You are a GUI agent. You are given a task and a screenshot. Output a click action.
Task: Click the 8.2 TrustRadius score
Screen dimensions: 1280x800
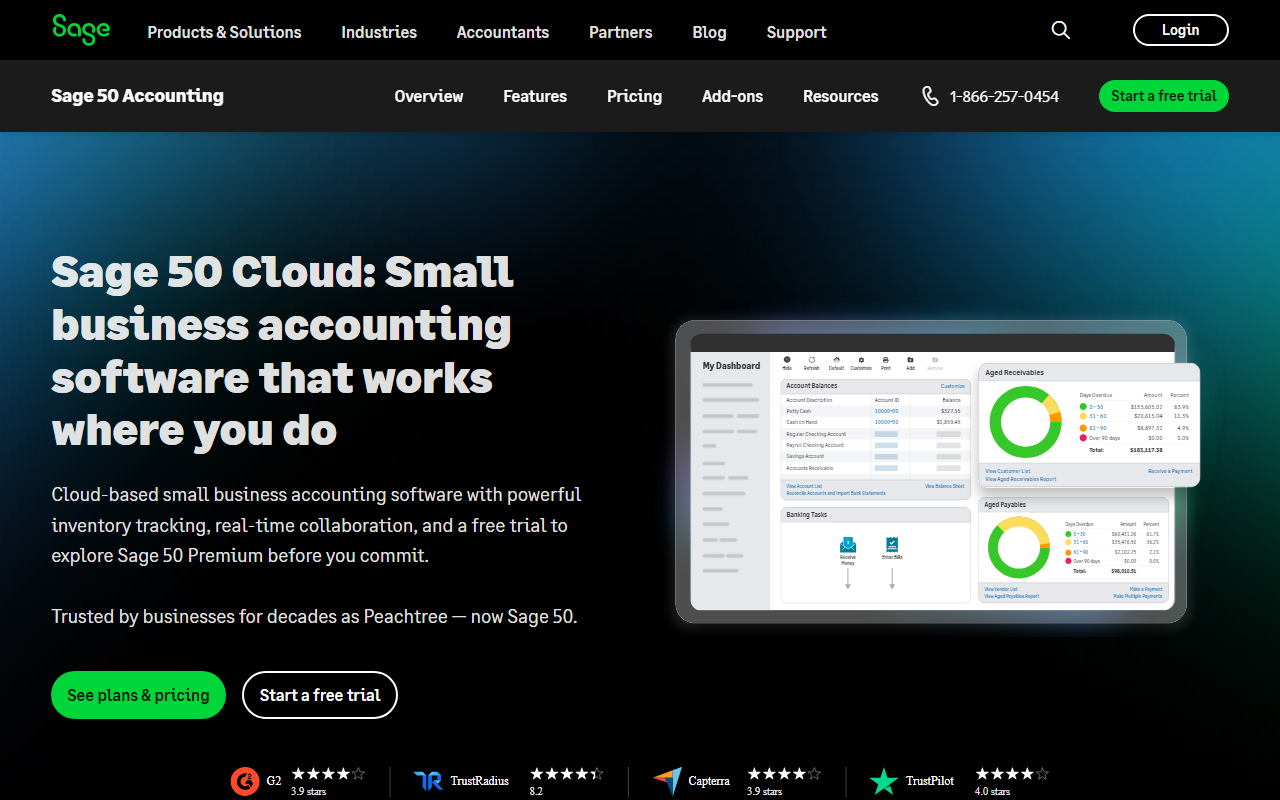[536, 791]
